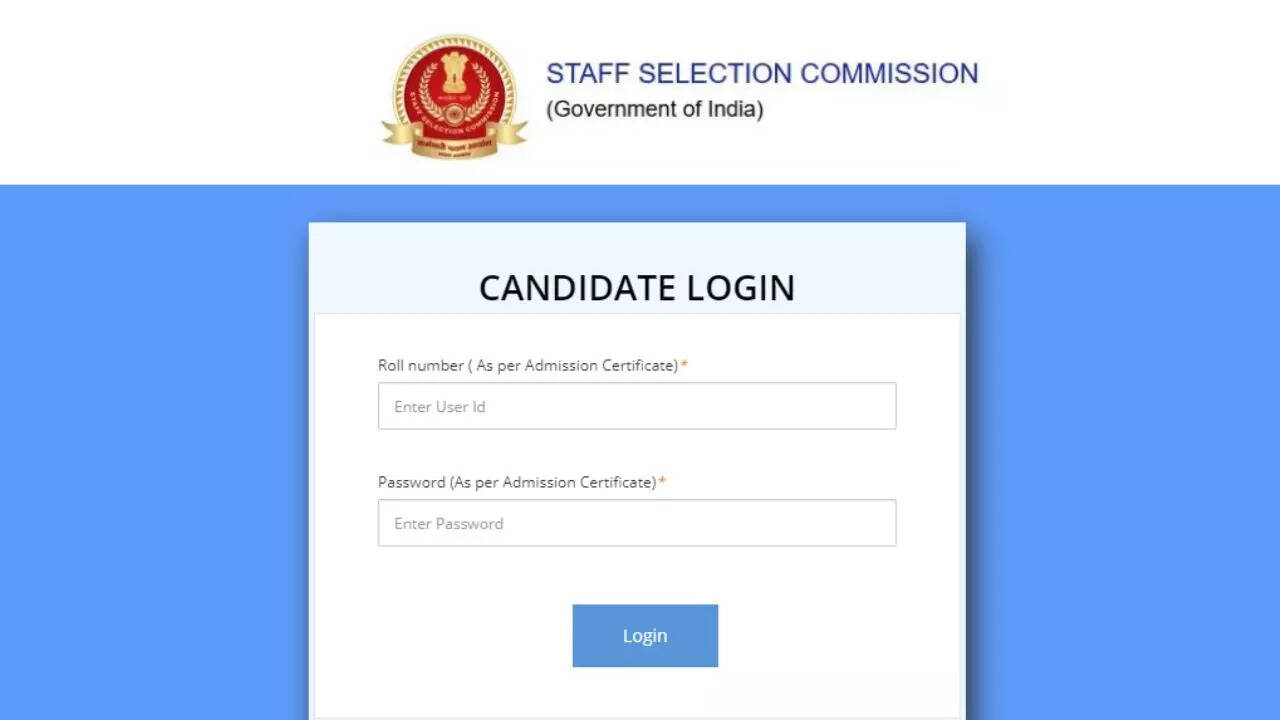The image size is (1280, 720).
Task: Click the Password field label
Action: click(516, 483)
